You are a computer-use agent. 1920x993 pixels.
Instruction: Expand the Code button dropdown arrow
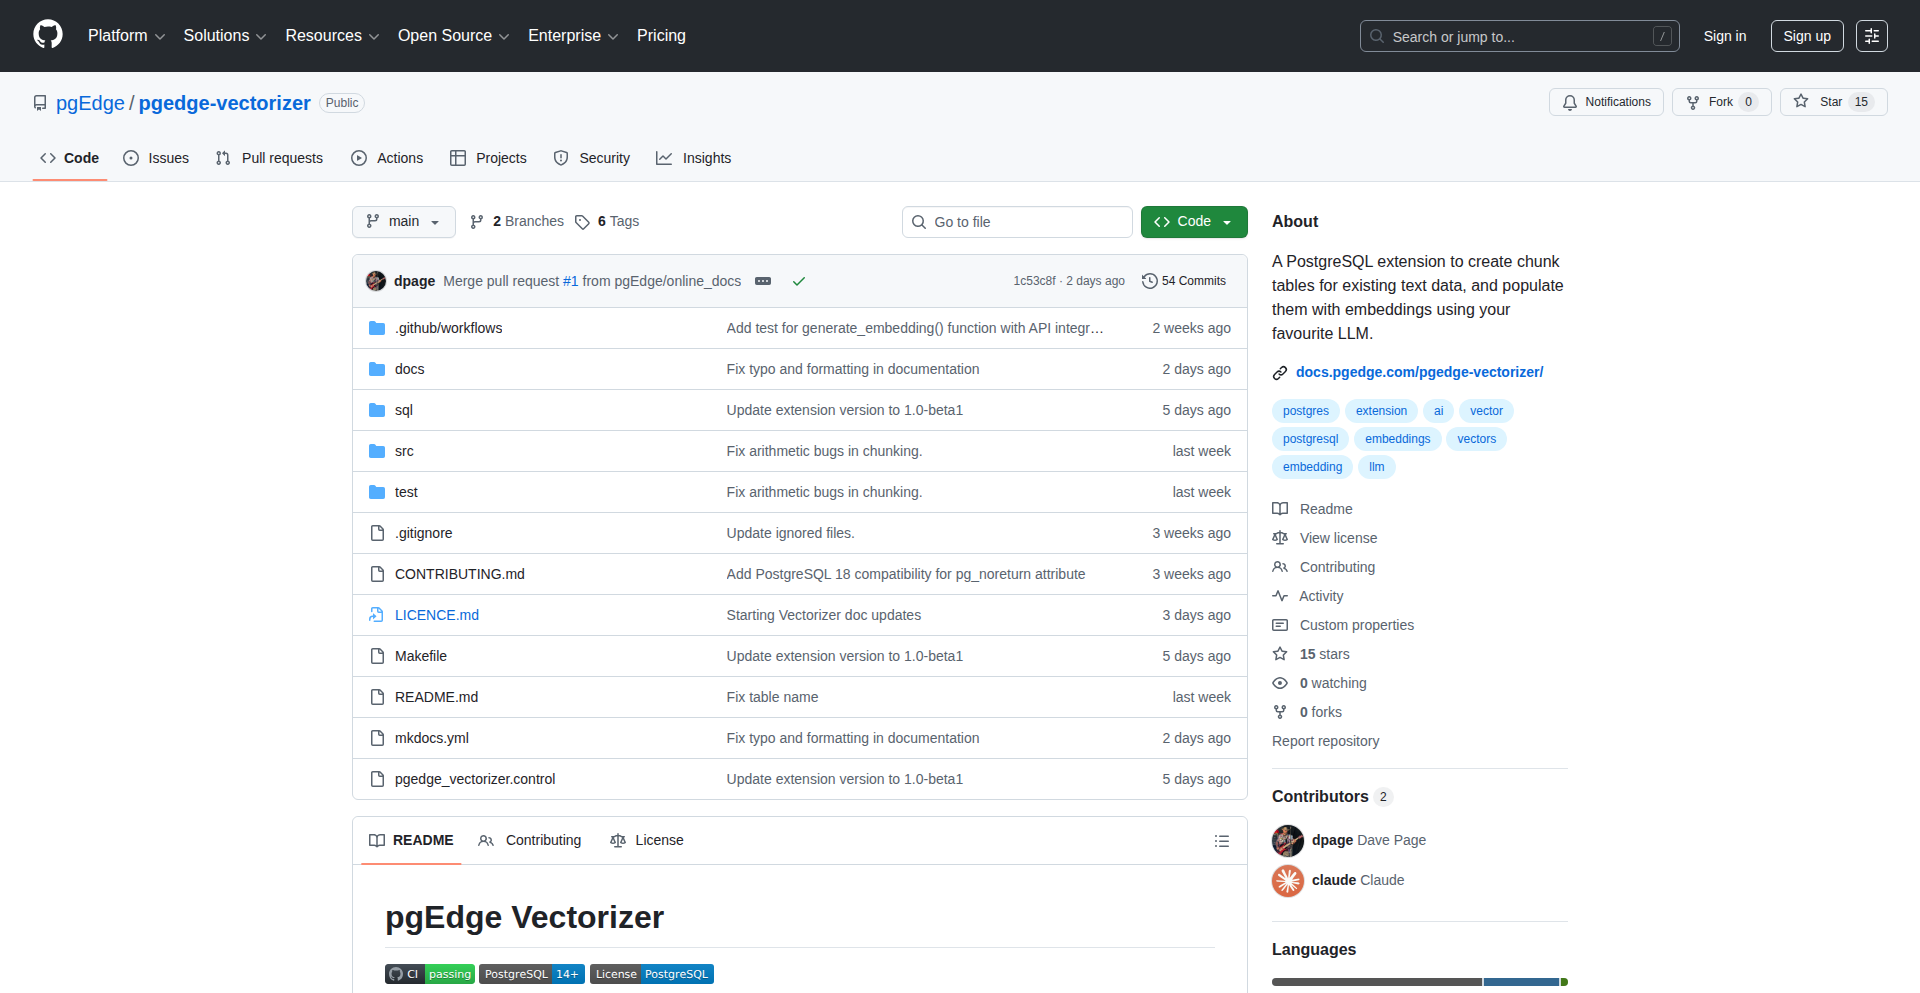pyautogui.click(x=1227, y=221)
